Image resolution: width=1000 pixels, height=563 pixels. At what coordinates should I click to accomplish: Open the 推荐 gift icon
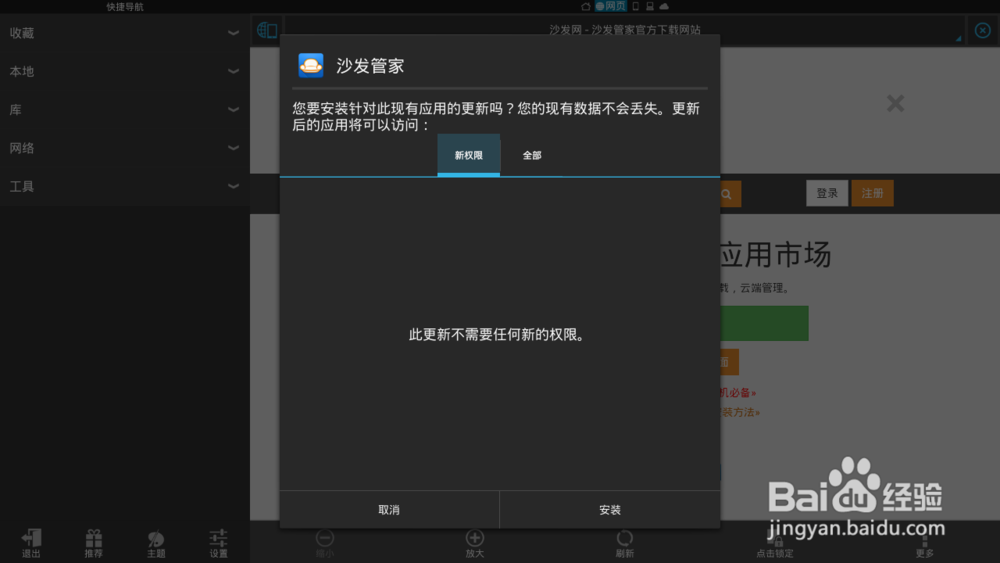[94, 543]
